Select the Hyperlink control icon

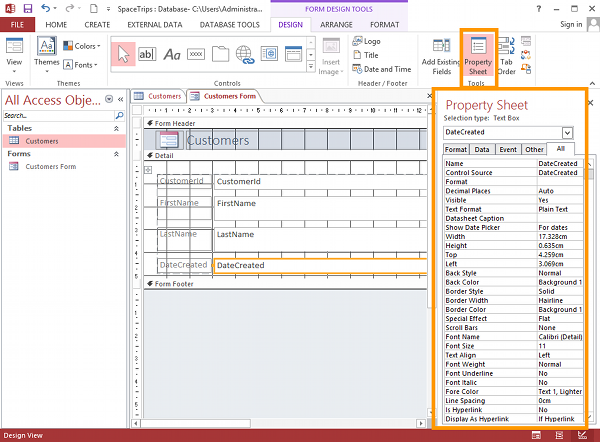tap(245, 54)
